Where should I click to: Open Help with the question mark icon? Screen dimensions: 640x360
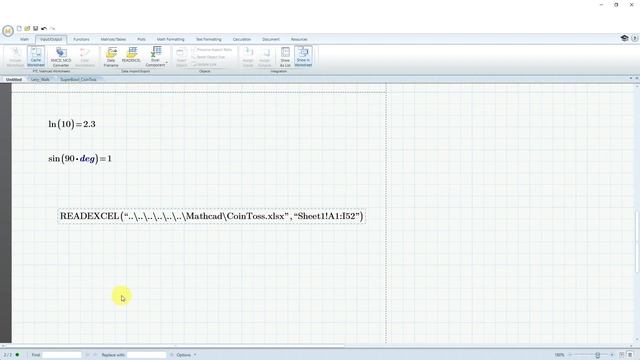pos(635,38)
